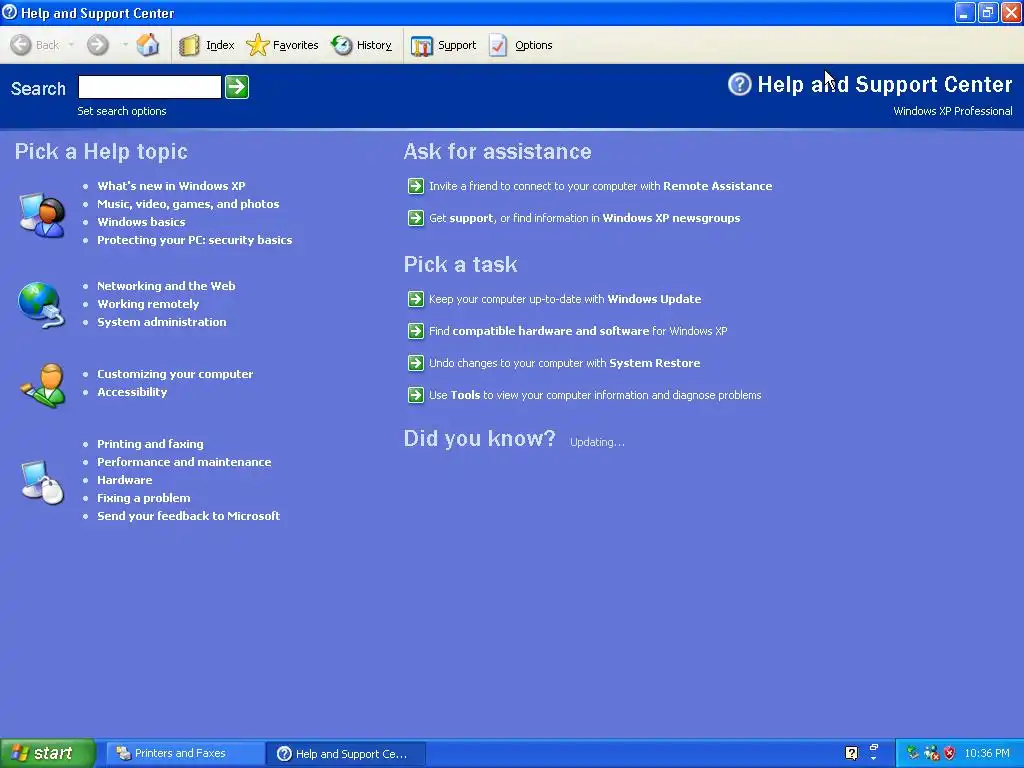Minimize the Help and Support Center window
Viewport: 1024px width, 768px height.
(x=965, y=12)
